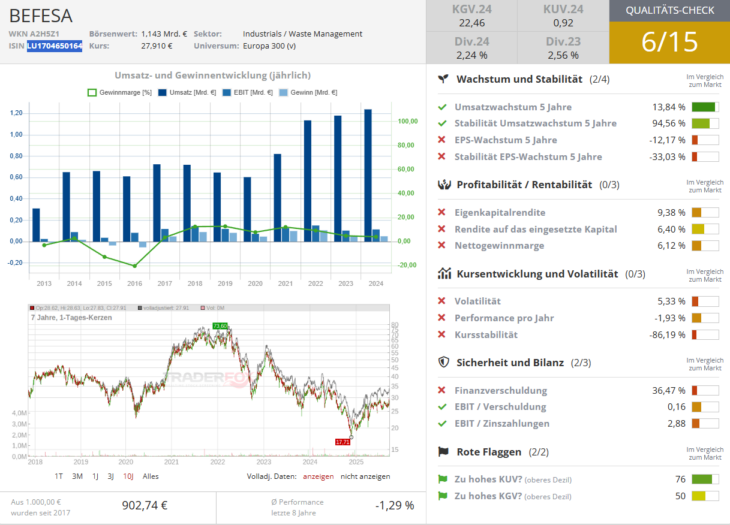This screenshot has width=730, height=525.
Task: Click the WKN A2H5Z1 text
Action: [x=34, y=34]
